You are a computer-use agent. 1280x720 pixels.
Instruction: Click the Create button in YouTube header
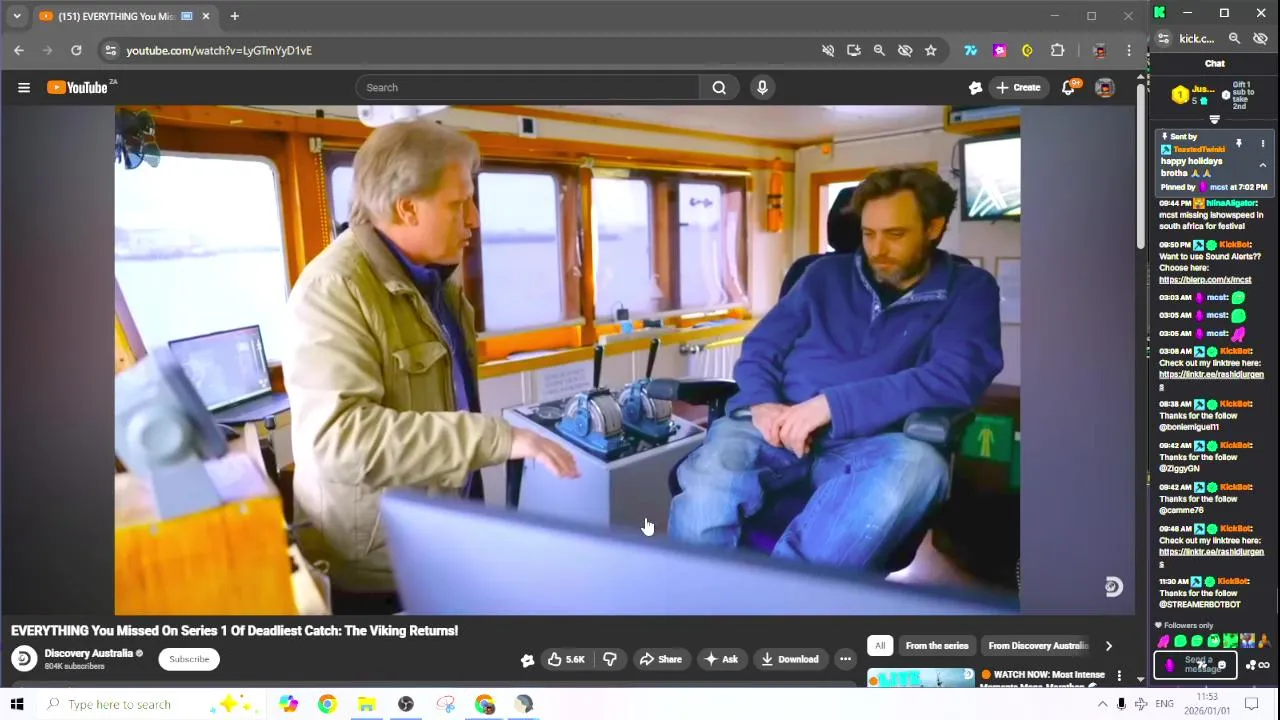(x=1018, y=88)
